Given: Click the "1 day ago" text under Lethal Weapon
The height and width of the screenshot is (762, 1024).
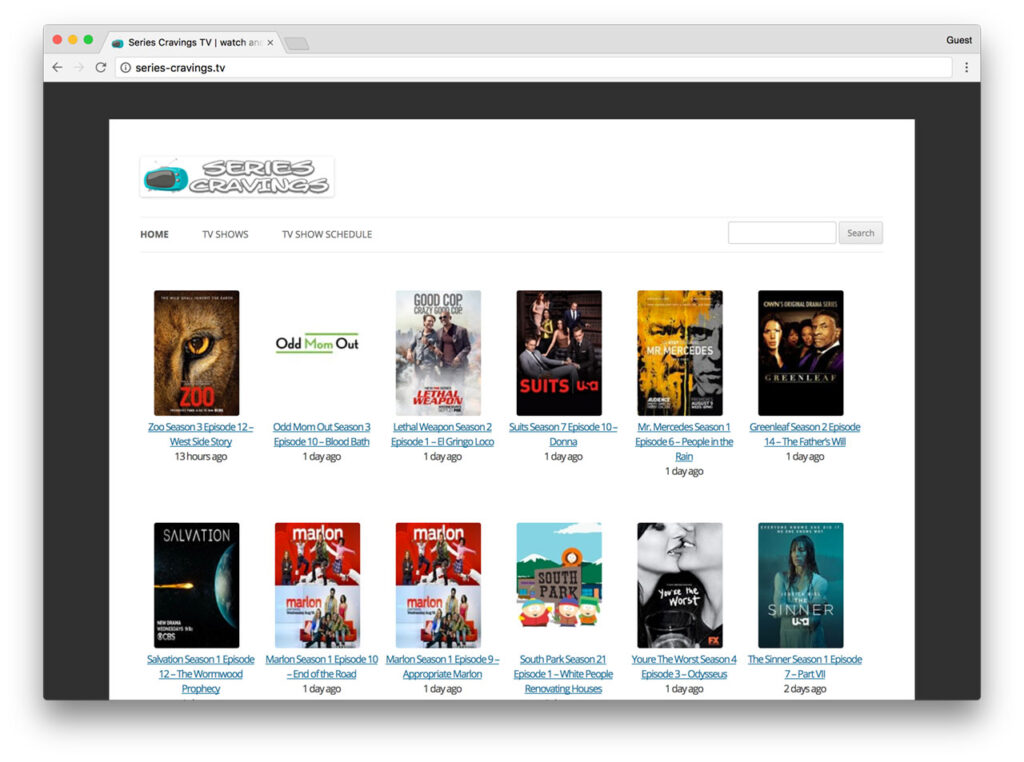Looking at the screenshot, I should (442, 456).
